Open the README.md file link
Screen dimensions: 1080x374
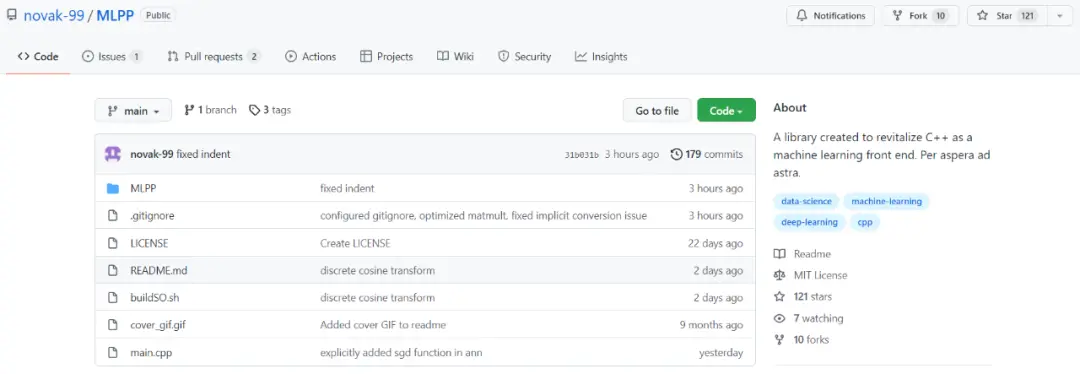pos(158,271)
